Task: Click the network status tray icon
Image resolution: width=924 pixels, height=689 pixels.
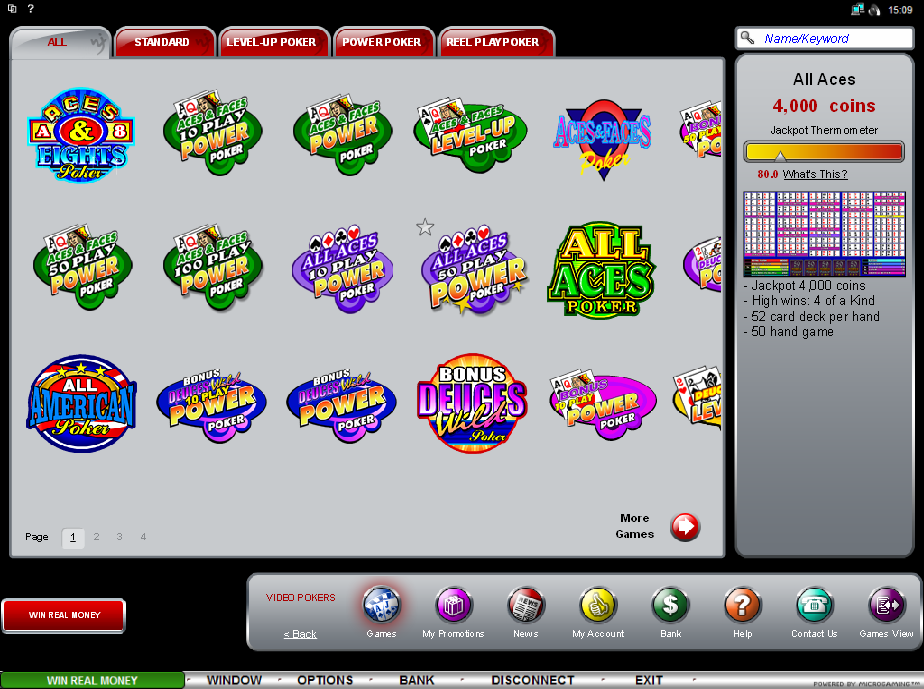Action: tap(857, 9)
